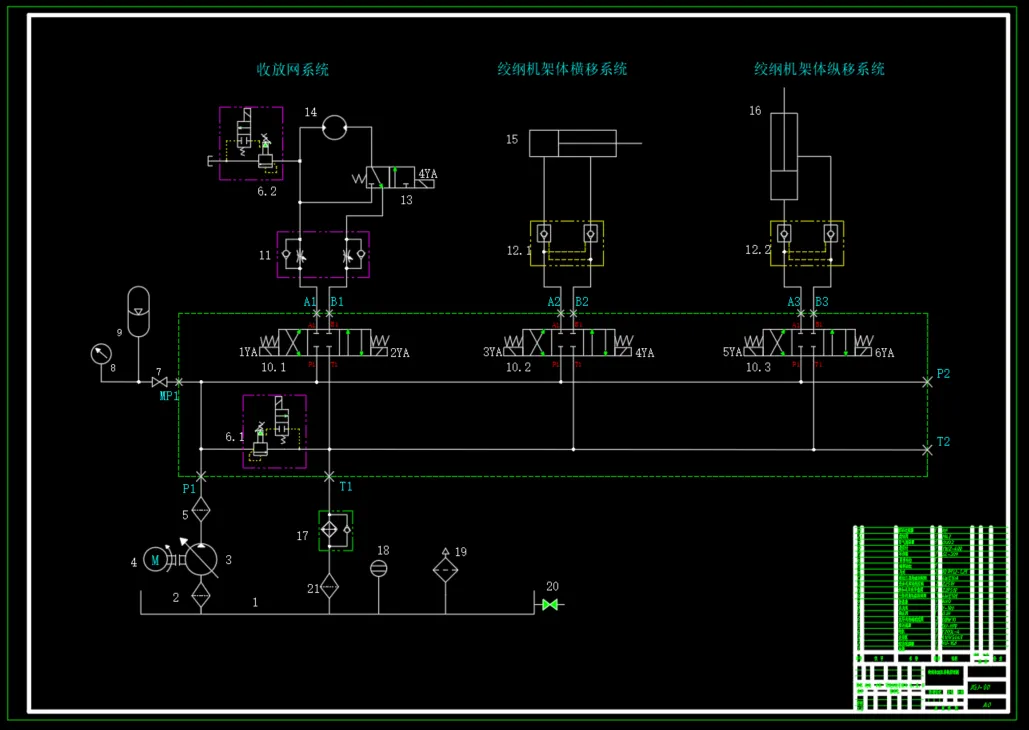The height and width of the screenshot is (730, 1029).
Task: Select relief valve block 6.1
Action: click(274, 431)
